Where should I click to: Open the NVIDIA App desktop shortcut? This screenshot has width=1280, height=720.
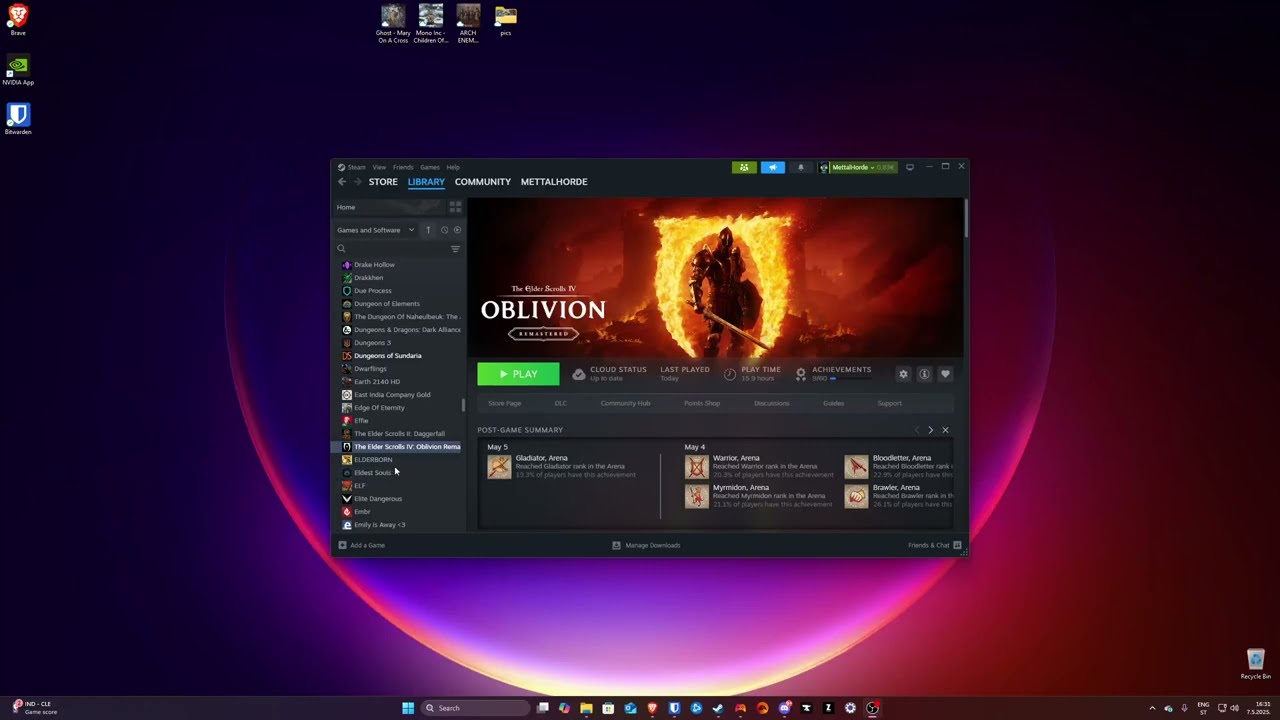(x=18, y=71)
